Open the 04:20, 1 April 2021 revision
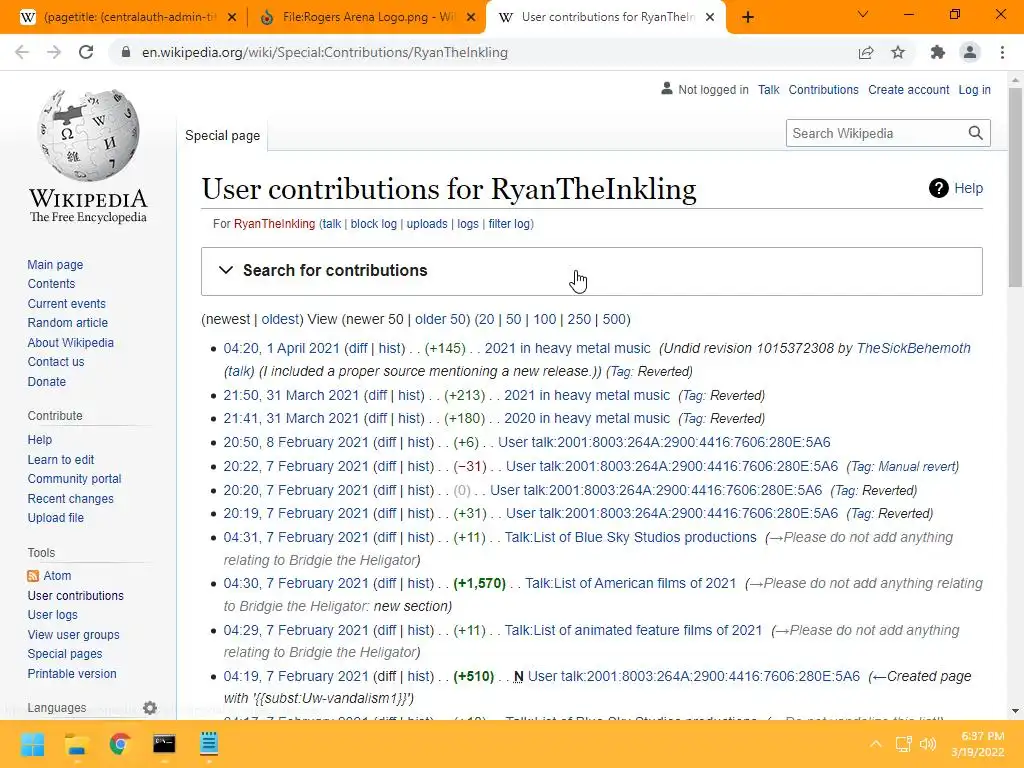 281,349
